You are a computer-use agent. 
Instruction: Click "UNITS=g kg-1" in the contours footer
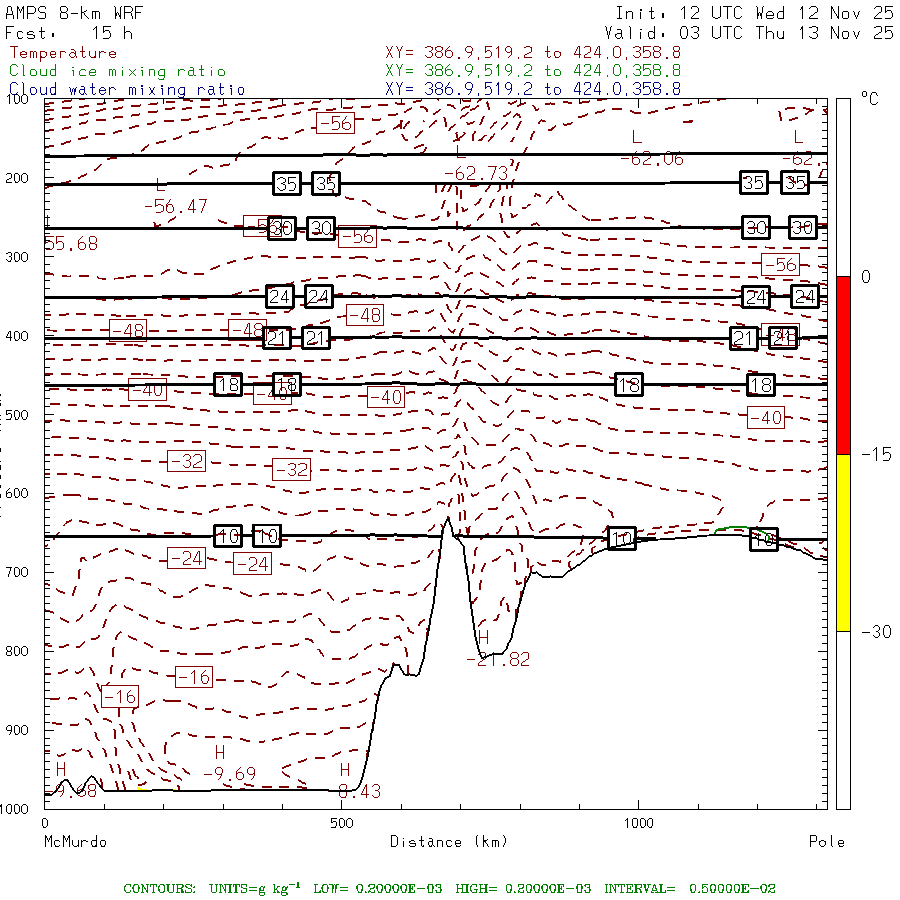pos(254,888)
